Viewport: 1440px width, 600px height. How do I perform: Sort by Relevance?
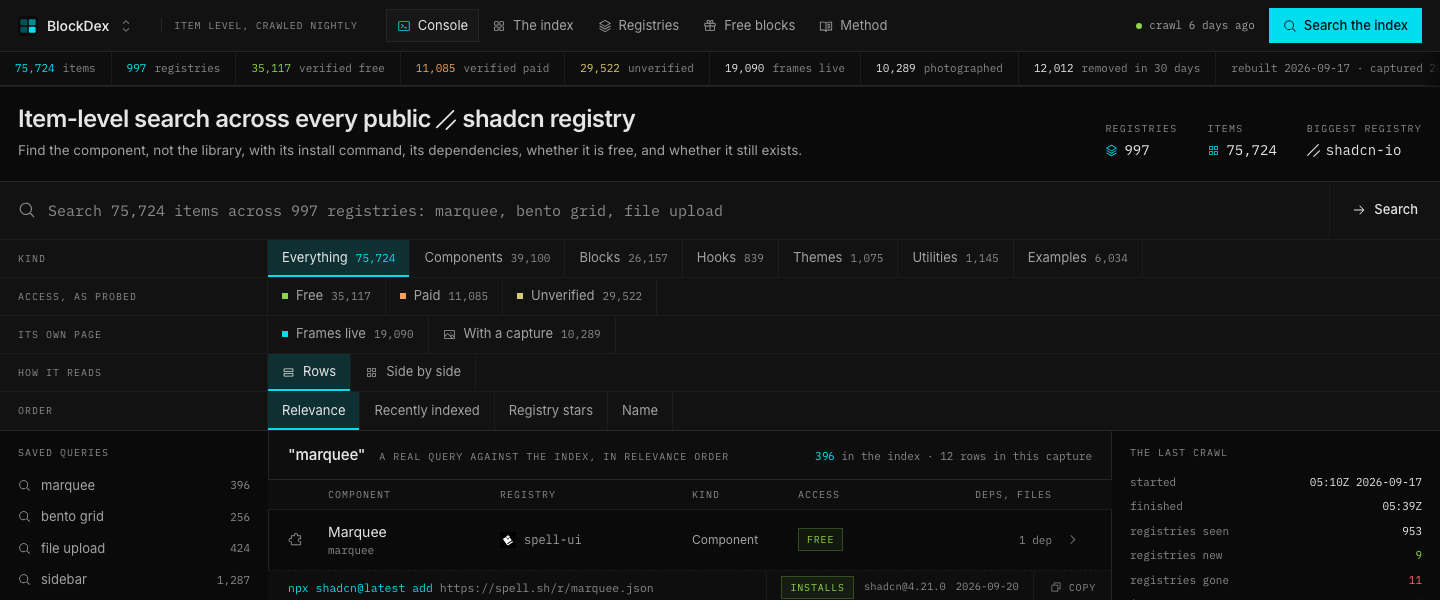tap(313, 410)
